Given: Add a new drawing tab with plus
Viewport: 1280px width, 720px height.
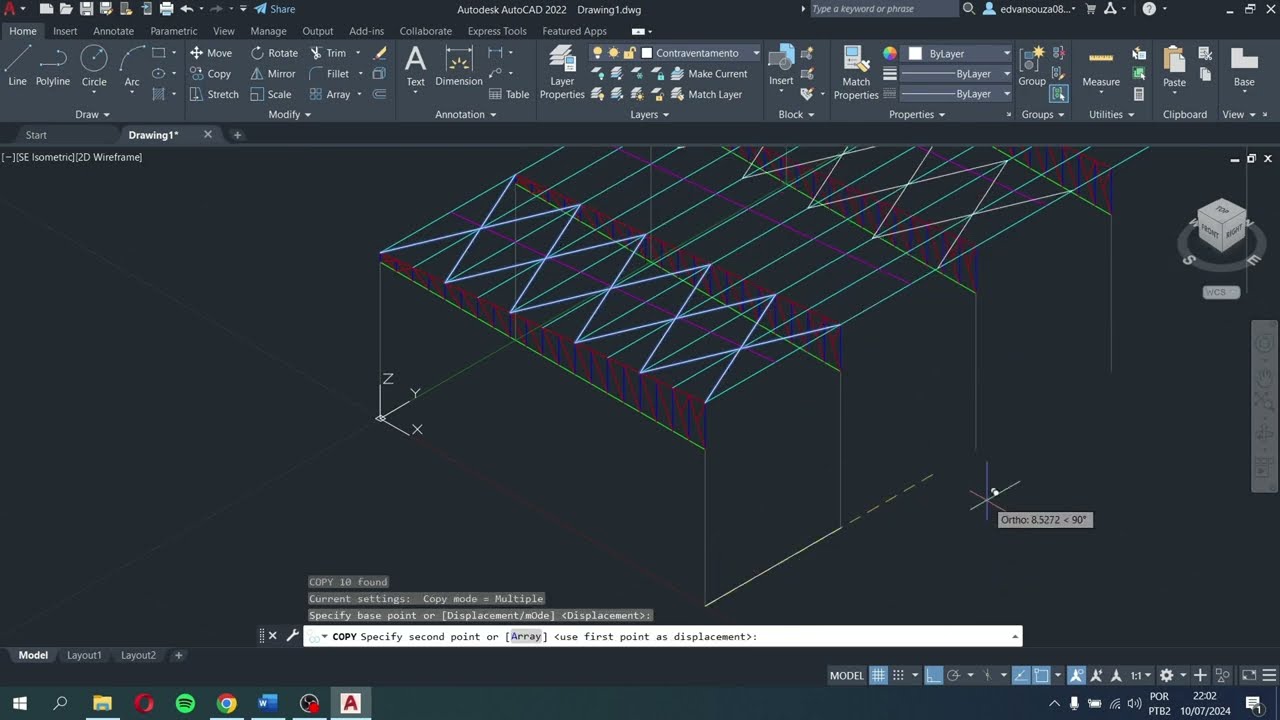Looking at the screenshot, I should coord(237,135).
